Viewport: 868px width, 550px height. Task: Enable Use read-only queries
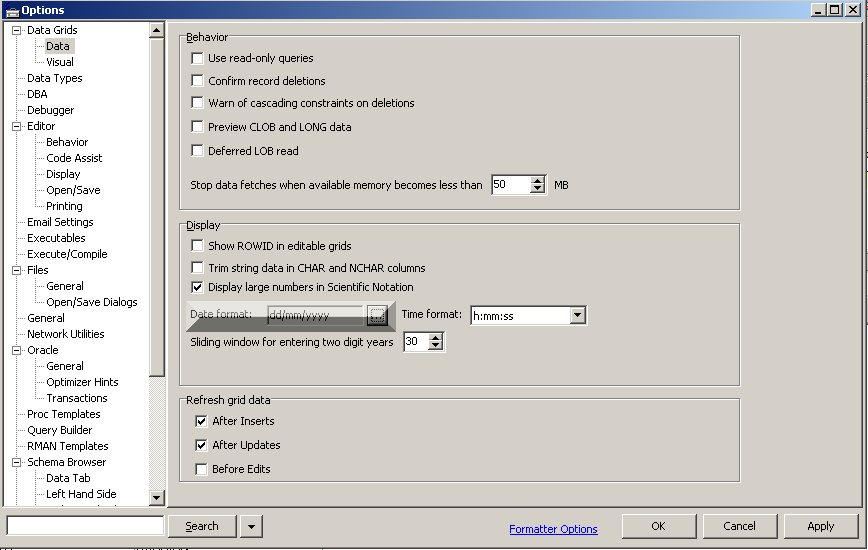197,58
